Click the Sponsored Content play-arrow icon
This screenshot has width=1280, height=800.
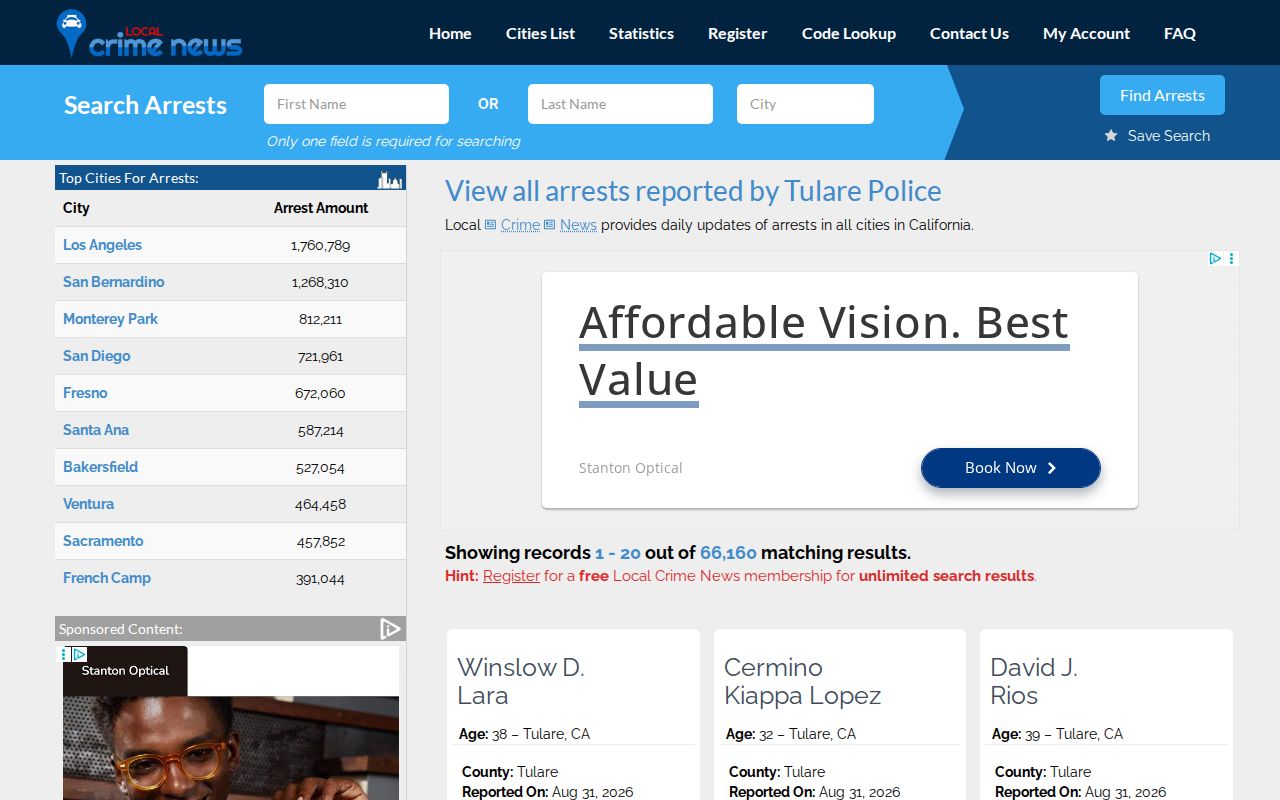point(390,628)
